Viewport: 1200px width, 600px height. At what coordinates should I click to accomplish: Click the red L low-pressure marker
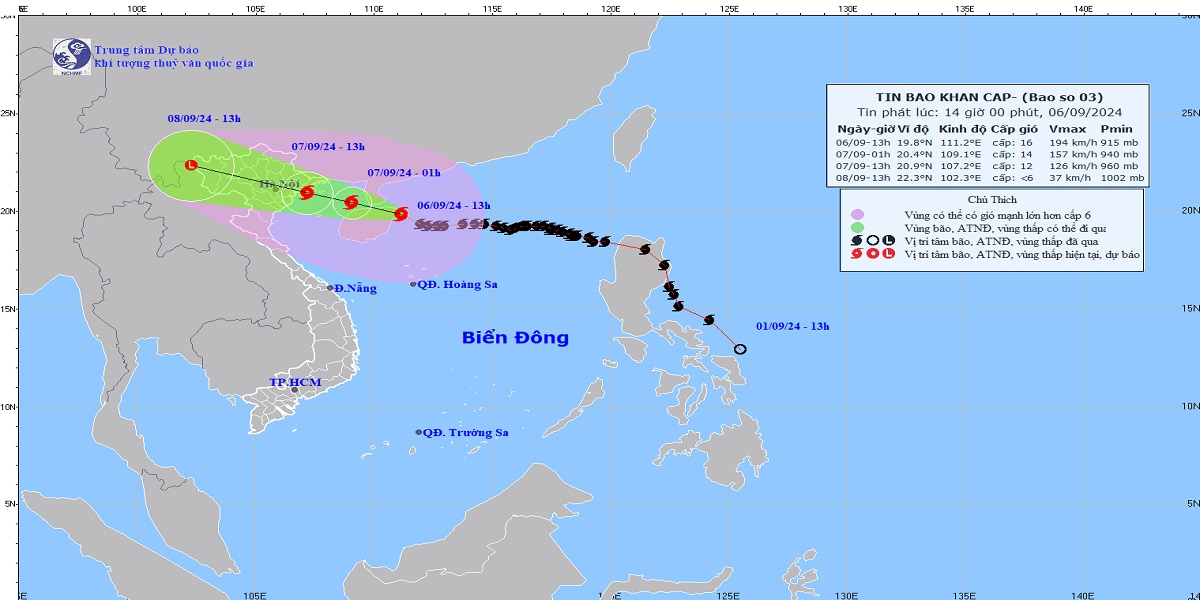coord(191,164)
